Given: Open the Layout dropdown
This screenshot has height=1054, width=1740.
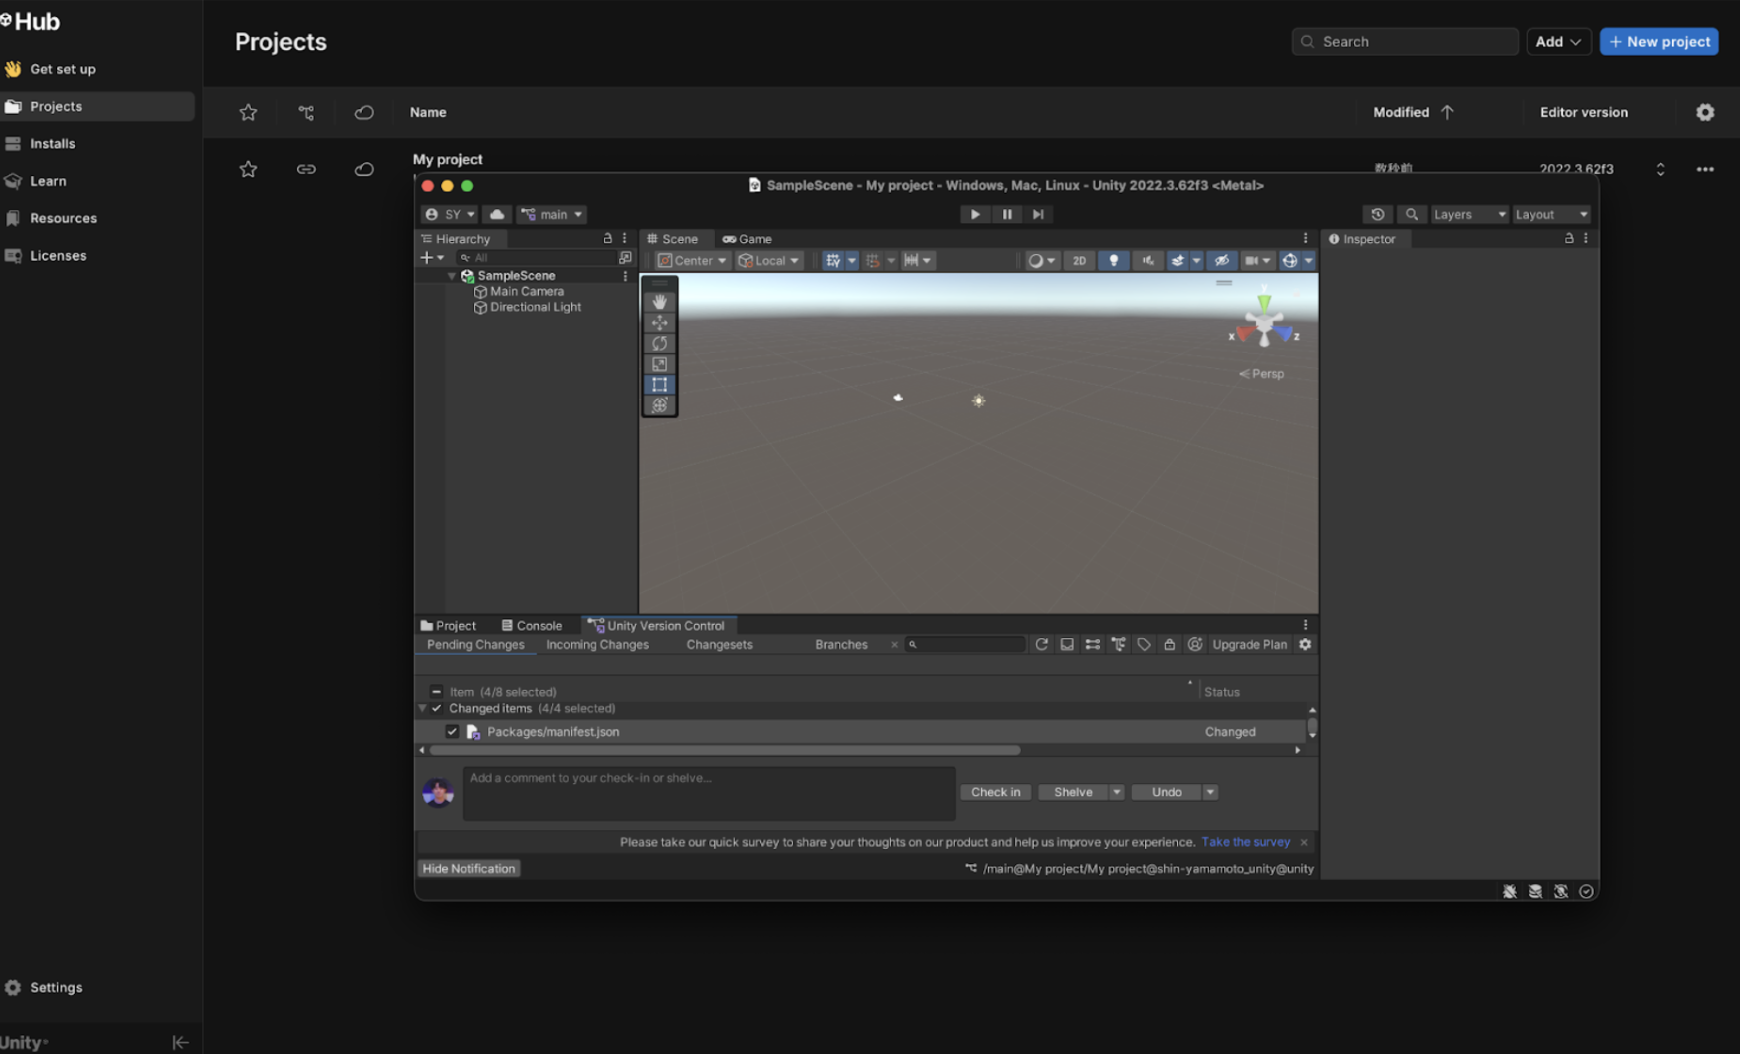Looking at the screenshot, I should [1550, 214].
